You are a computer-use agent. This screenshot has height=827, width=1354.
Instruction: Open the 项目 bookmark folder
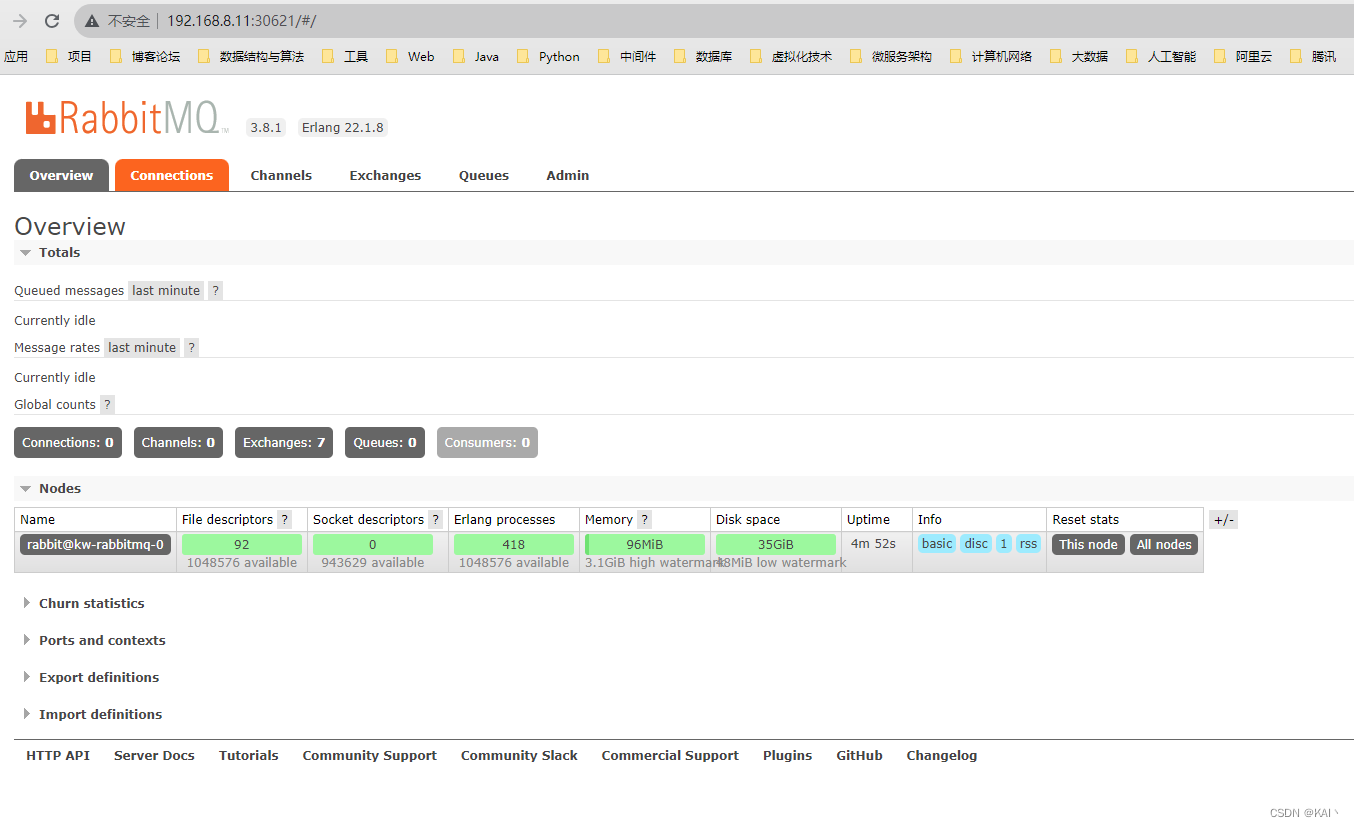point(69,57)
